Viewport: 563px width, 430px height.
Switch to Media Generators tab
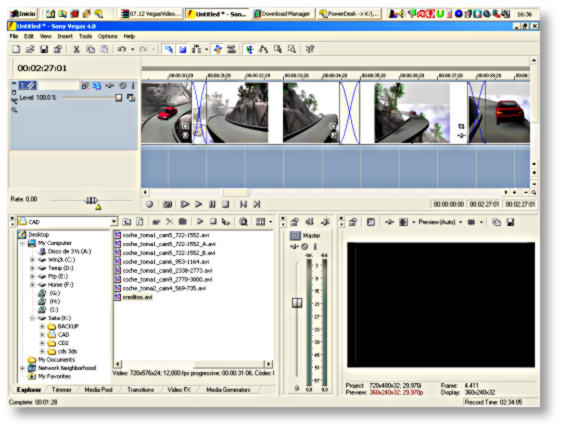point(228,389)
